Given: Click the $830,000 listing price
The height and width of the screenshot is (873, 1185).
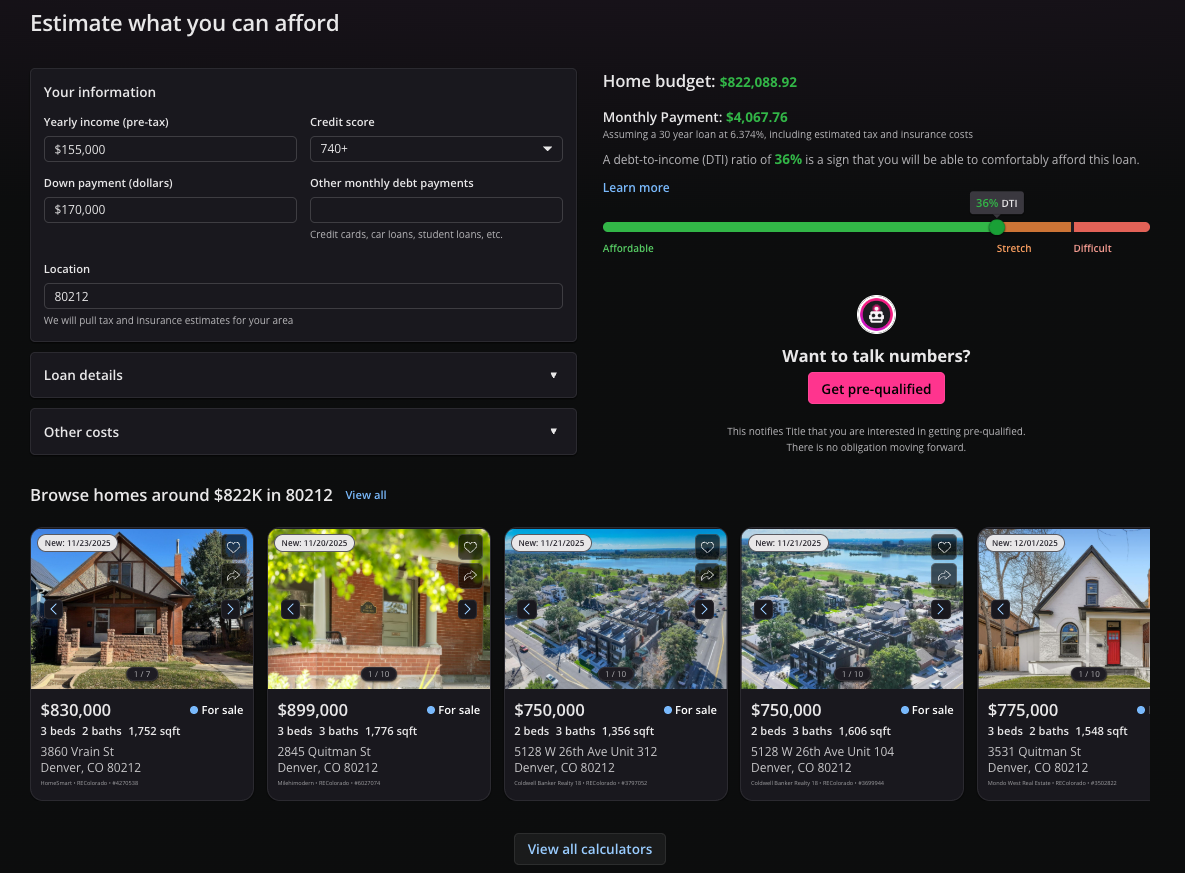Looking at the screenshot, I should (76, 710).
